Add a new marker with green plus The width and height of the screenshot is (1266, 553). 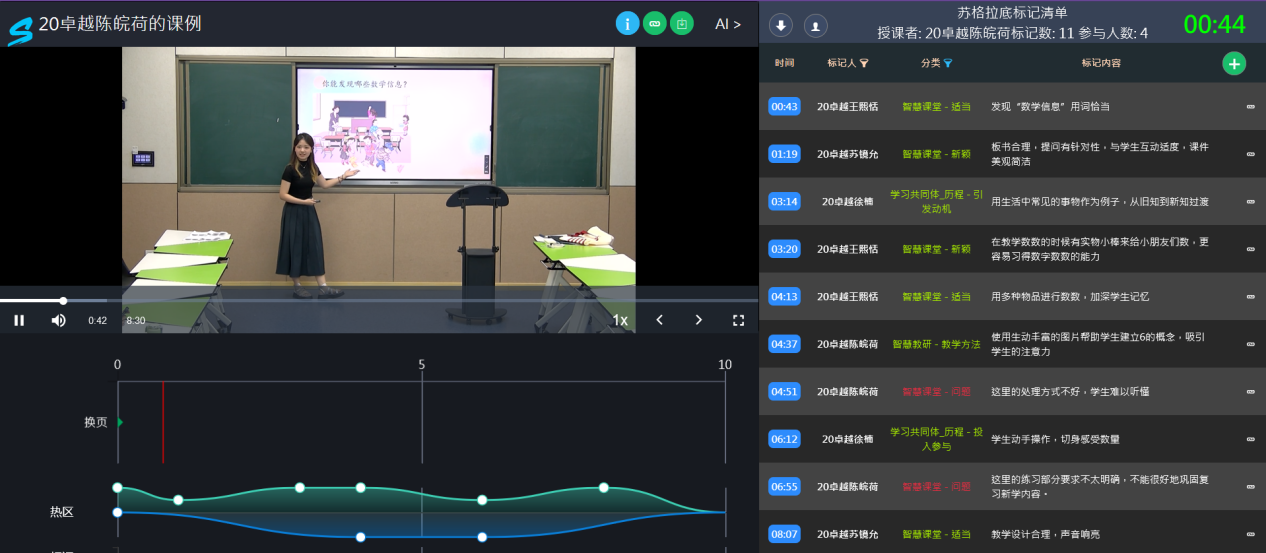tap(1234, 64)
